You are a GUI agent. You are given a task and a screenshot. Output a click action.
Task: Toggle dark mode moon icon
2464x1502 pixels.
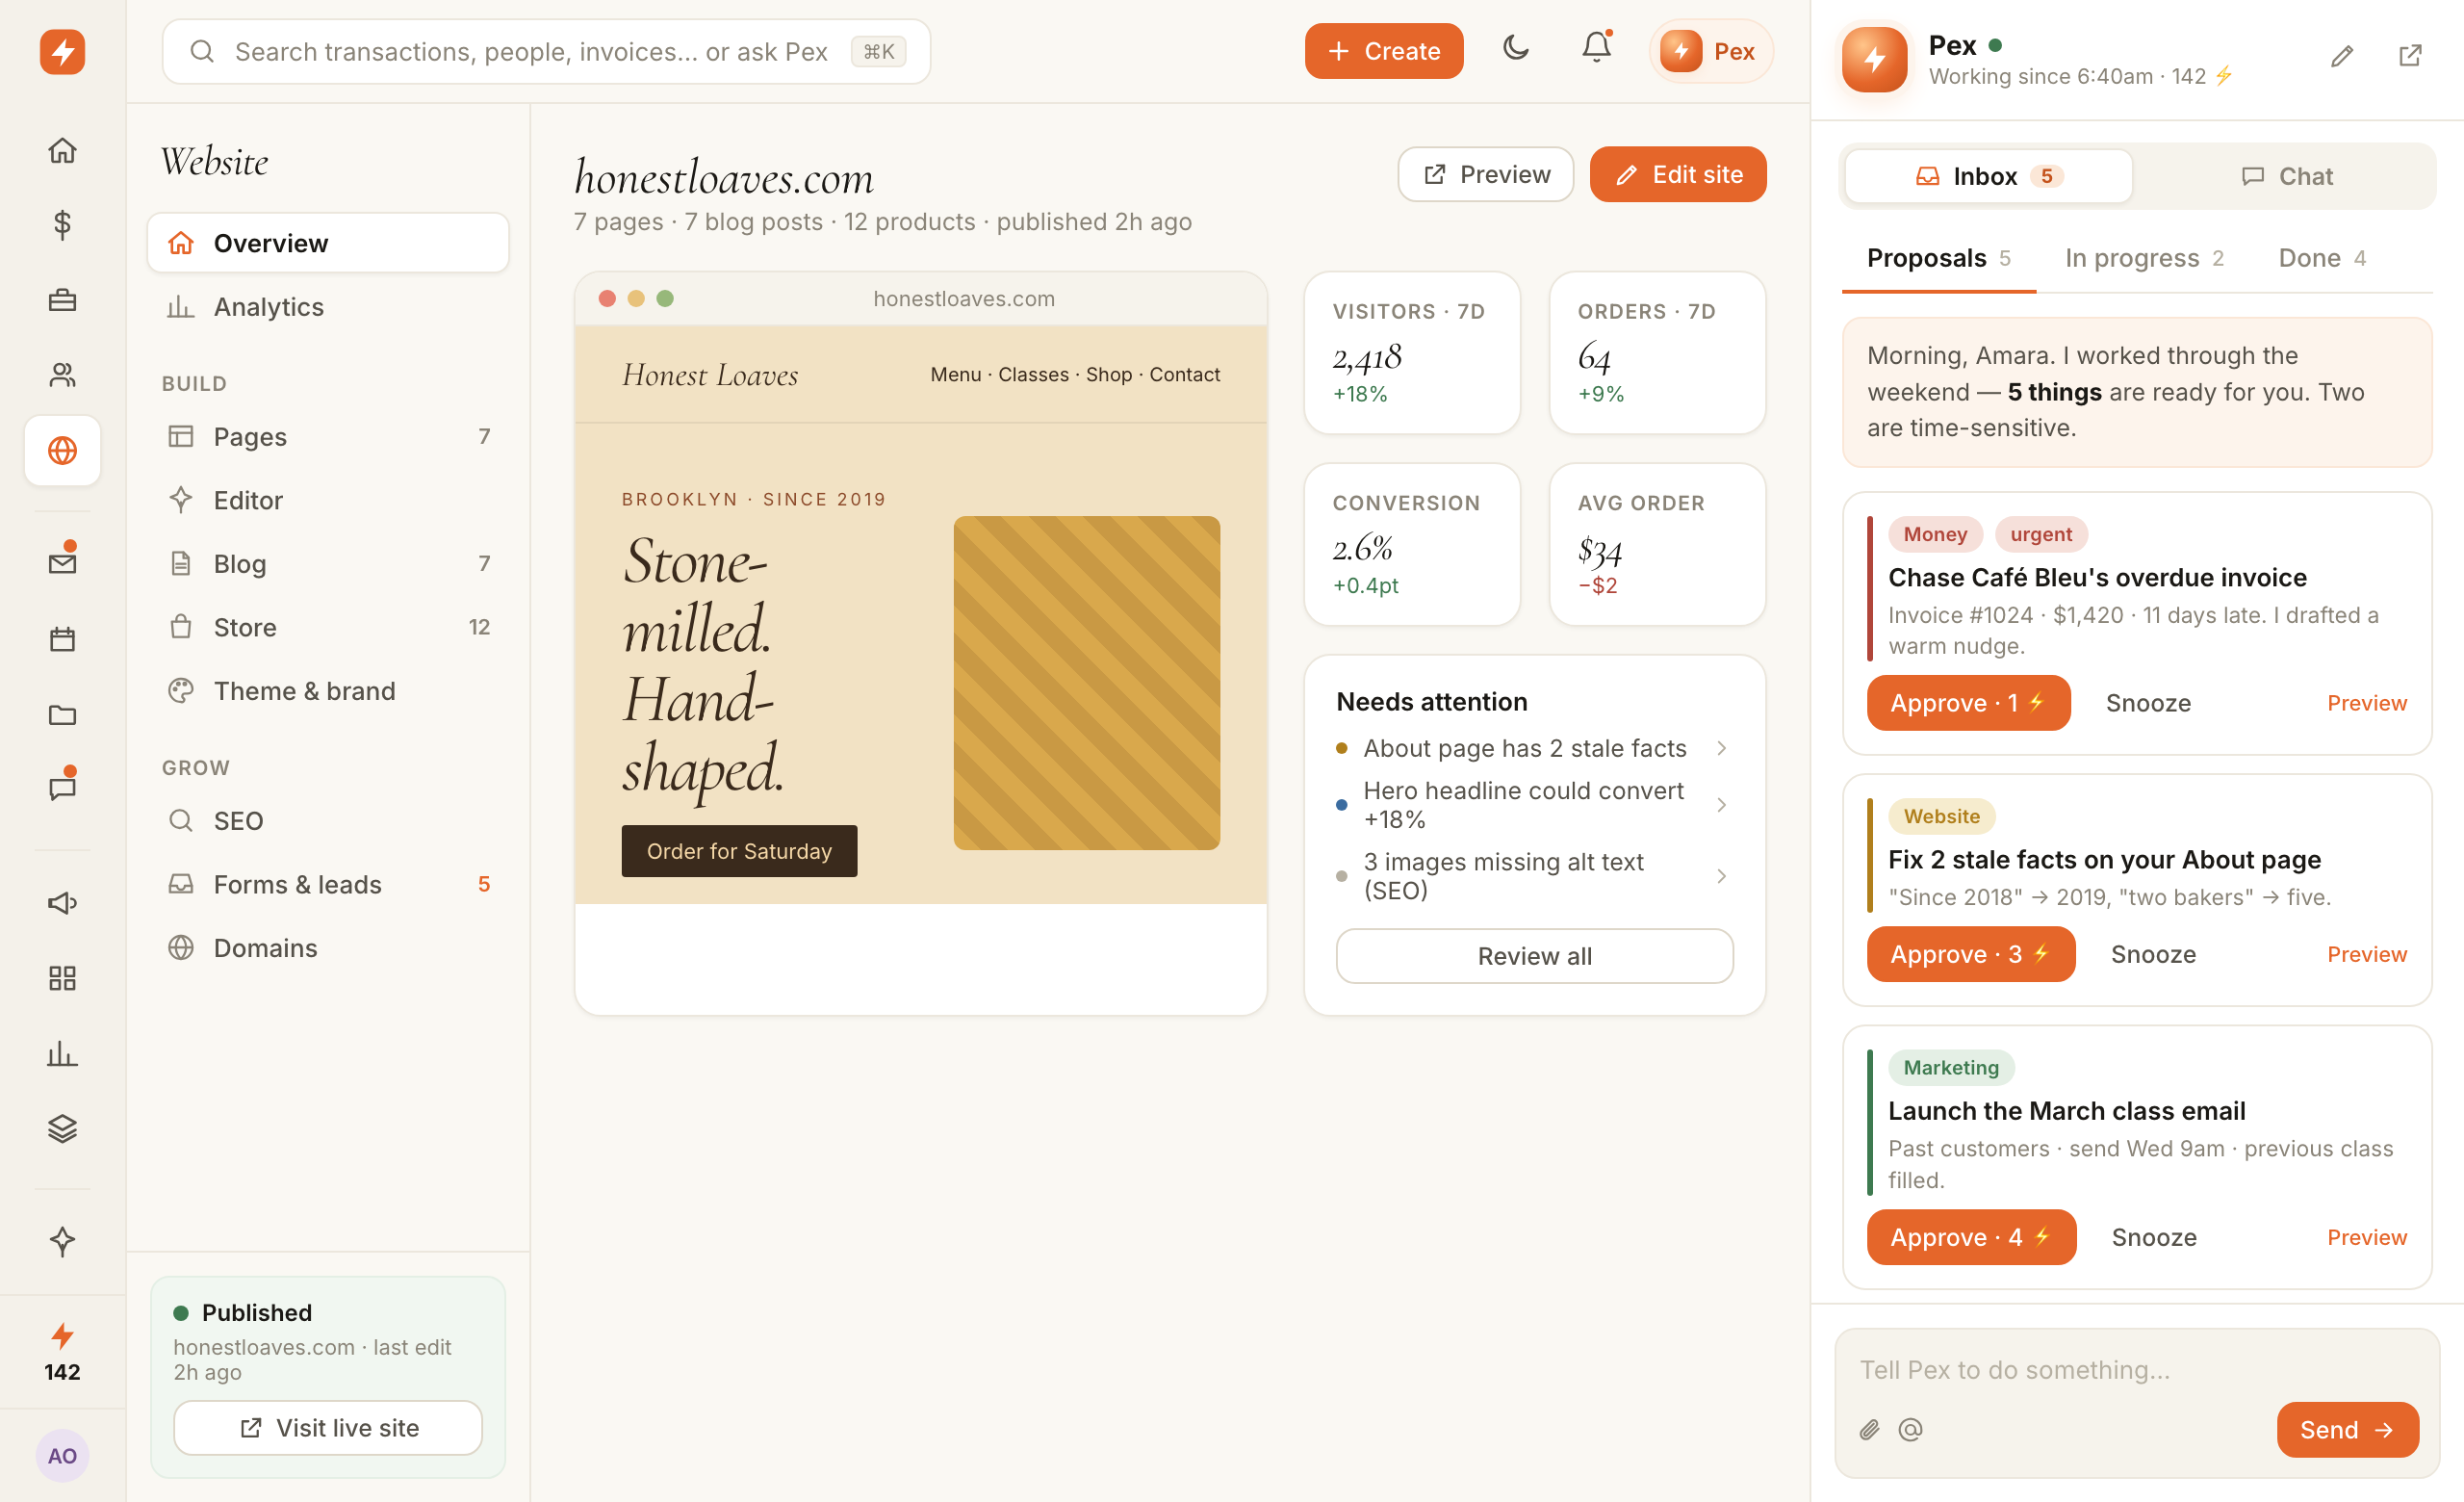click(x=1516, y=48)
